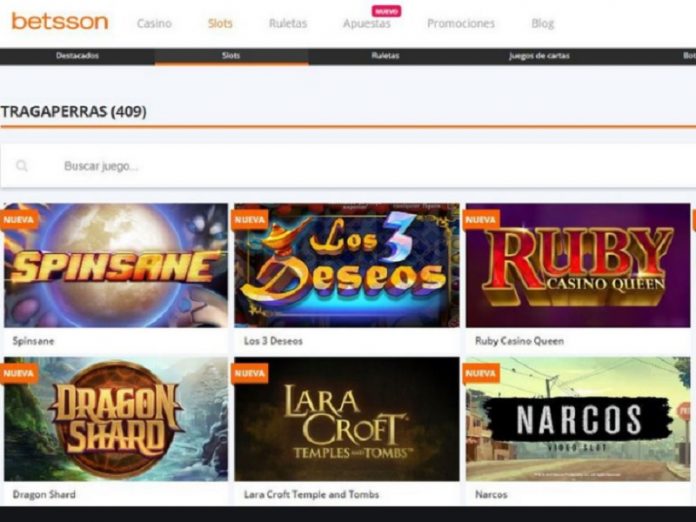Open the Spinsane game thumbnail
The height and width of the screenshot is (522, 696).
pos(116,265)
